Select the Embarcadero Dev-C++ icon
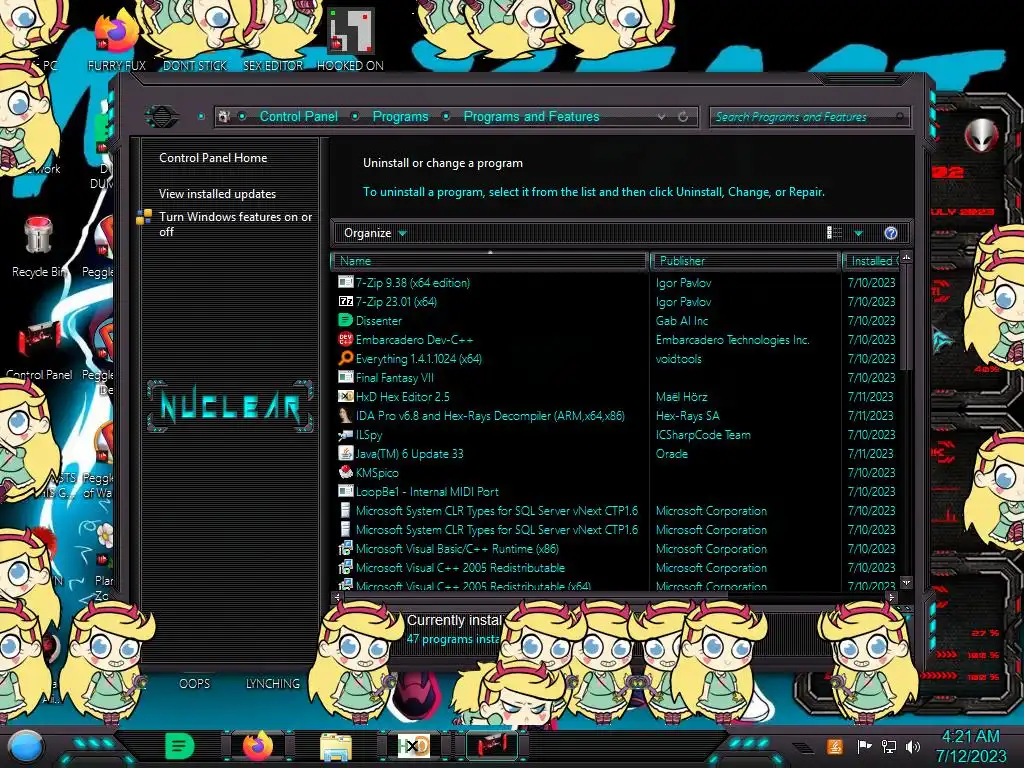 [345, 339]
